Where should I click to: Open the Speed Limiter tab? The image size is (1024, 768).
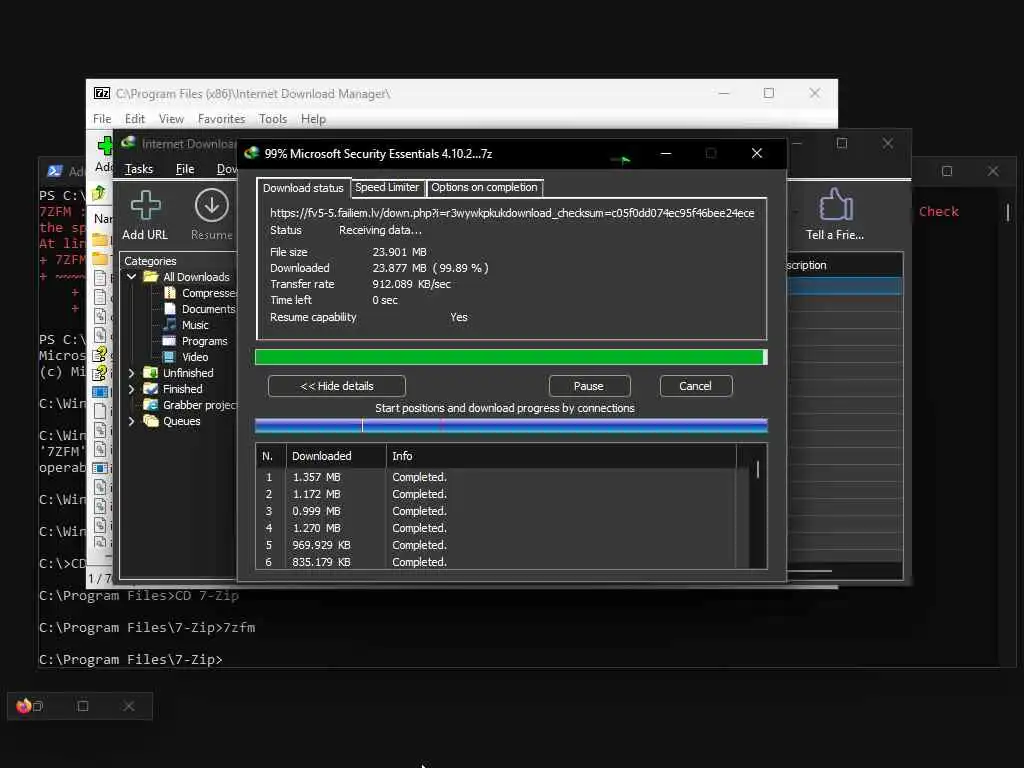coord(387,187)
